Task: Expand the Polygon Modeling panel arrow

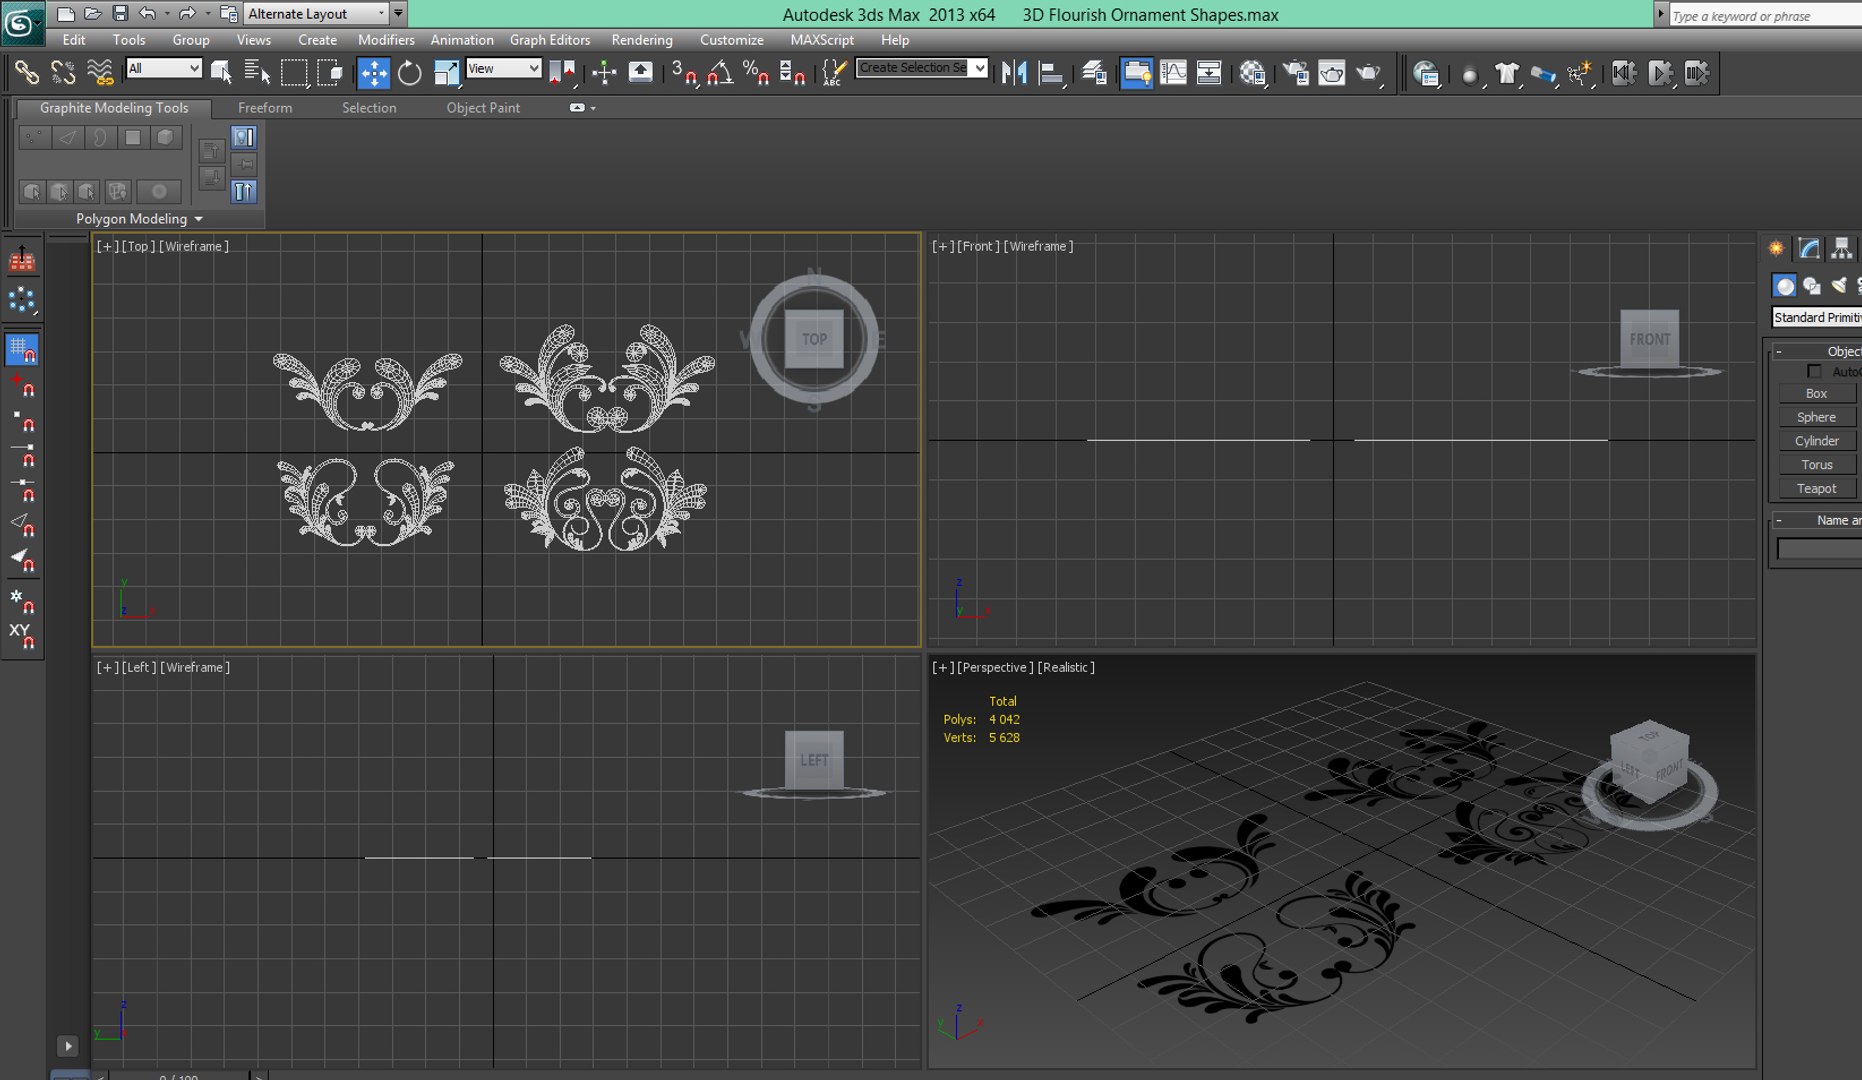Action: click(198, 219)
